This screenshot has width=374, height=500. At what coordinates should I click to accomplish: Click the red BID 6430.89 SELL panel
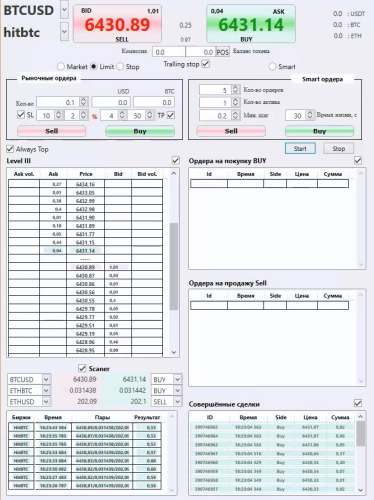point(117,24)
